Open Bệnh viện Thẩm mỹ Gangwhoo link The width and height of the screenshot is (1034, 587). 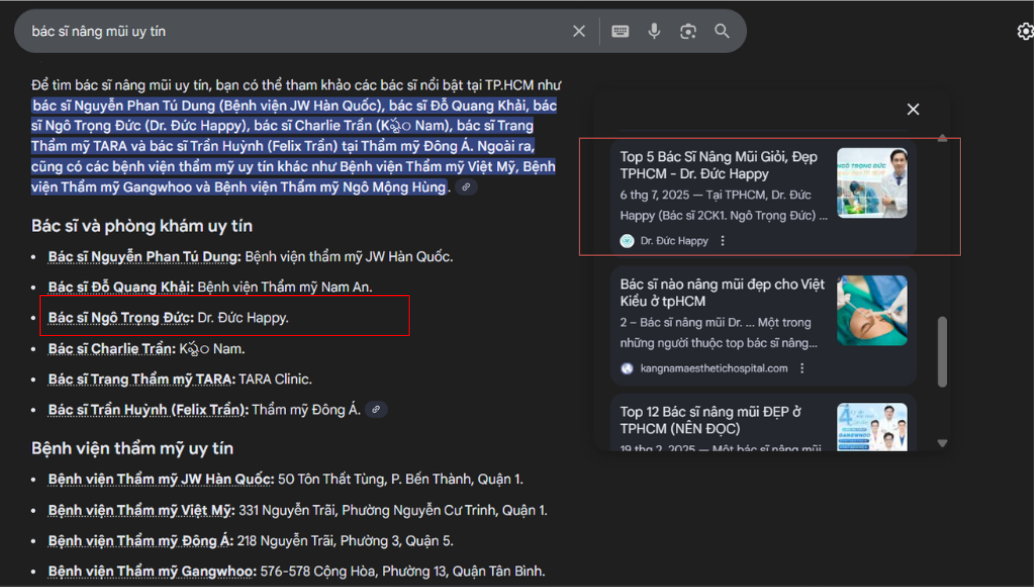pyautogui.click(x=152, y=571)
